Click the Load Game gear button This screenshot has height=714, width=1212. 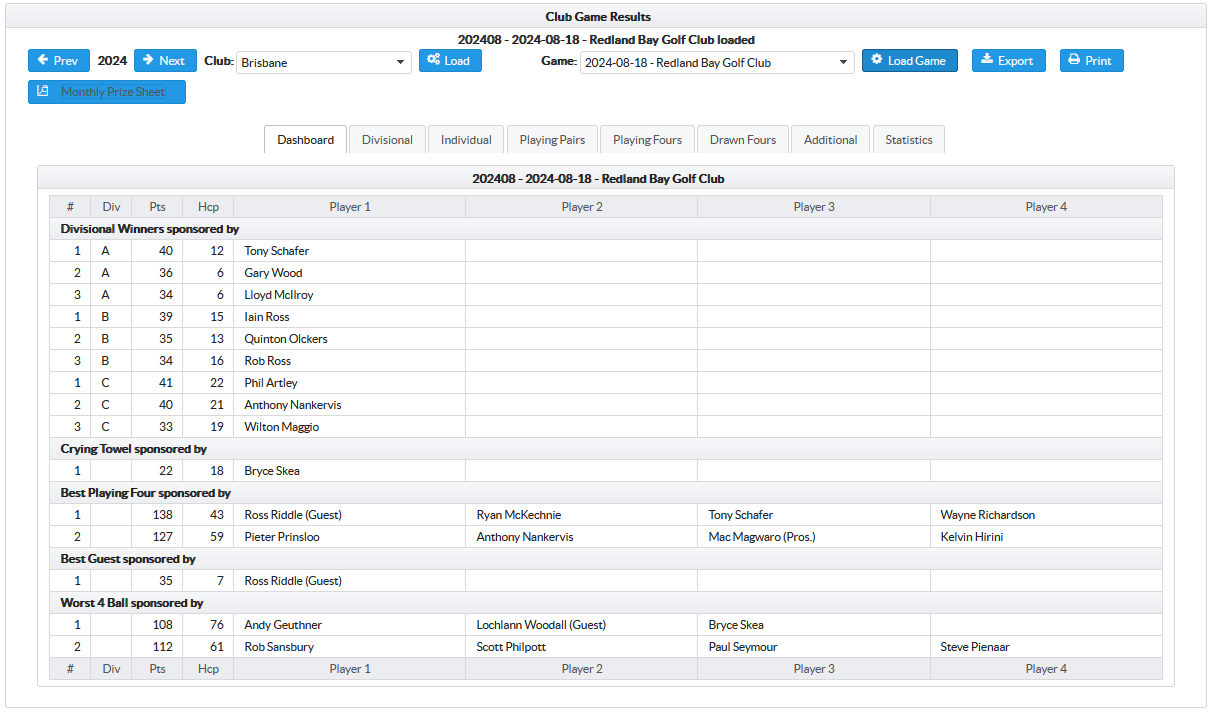click(x=909, y=61)
